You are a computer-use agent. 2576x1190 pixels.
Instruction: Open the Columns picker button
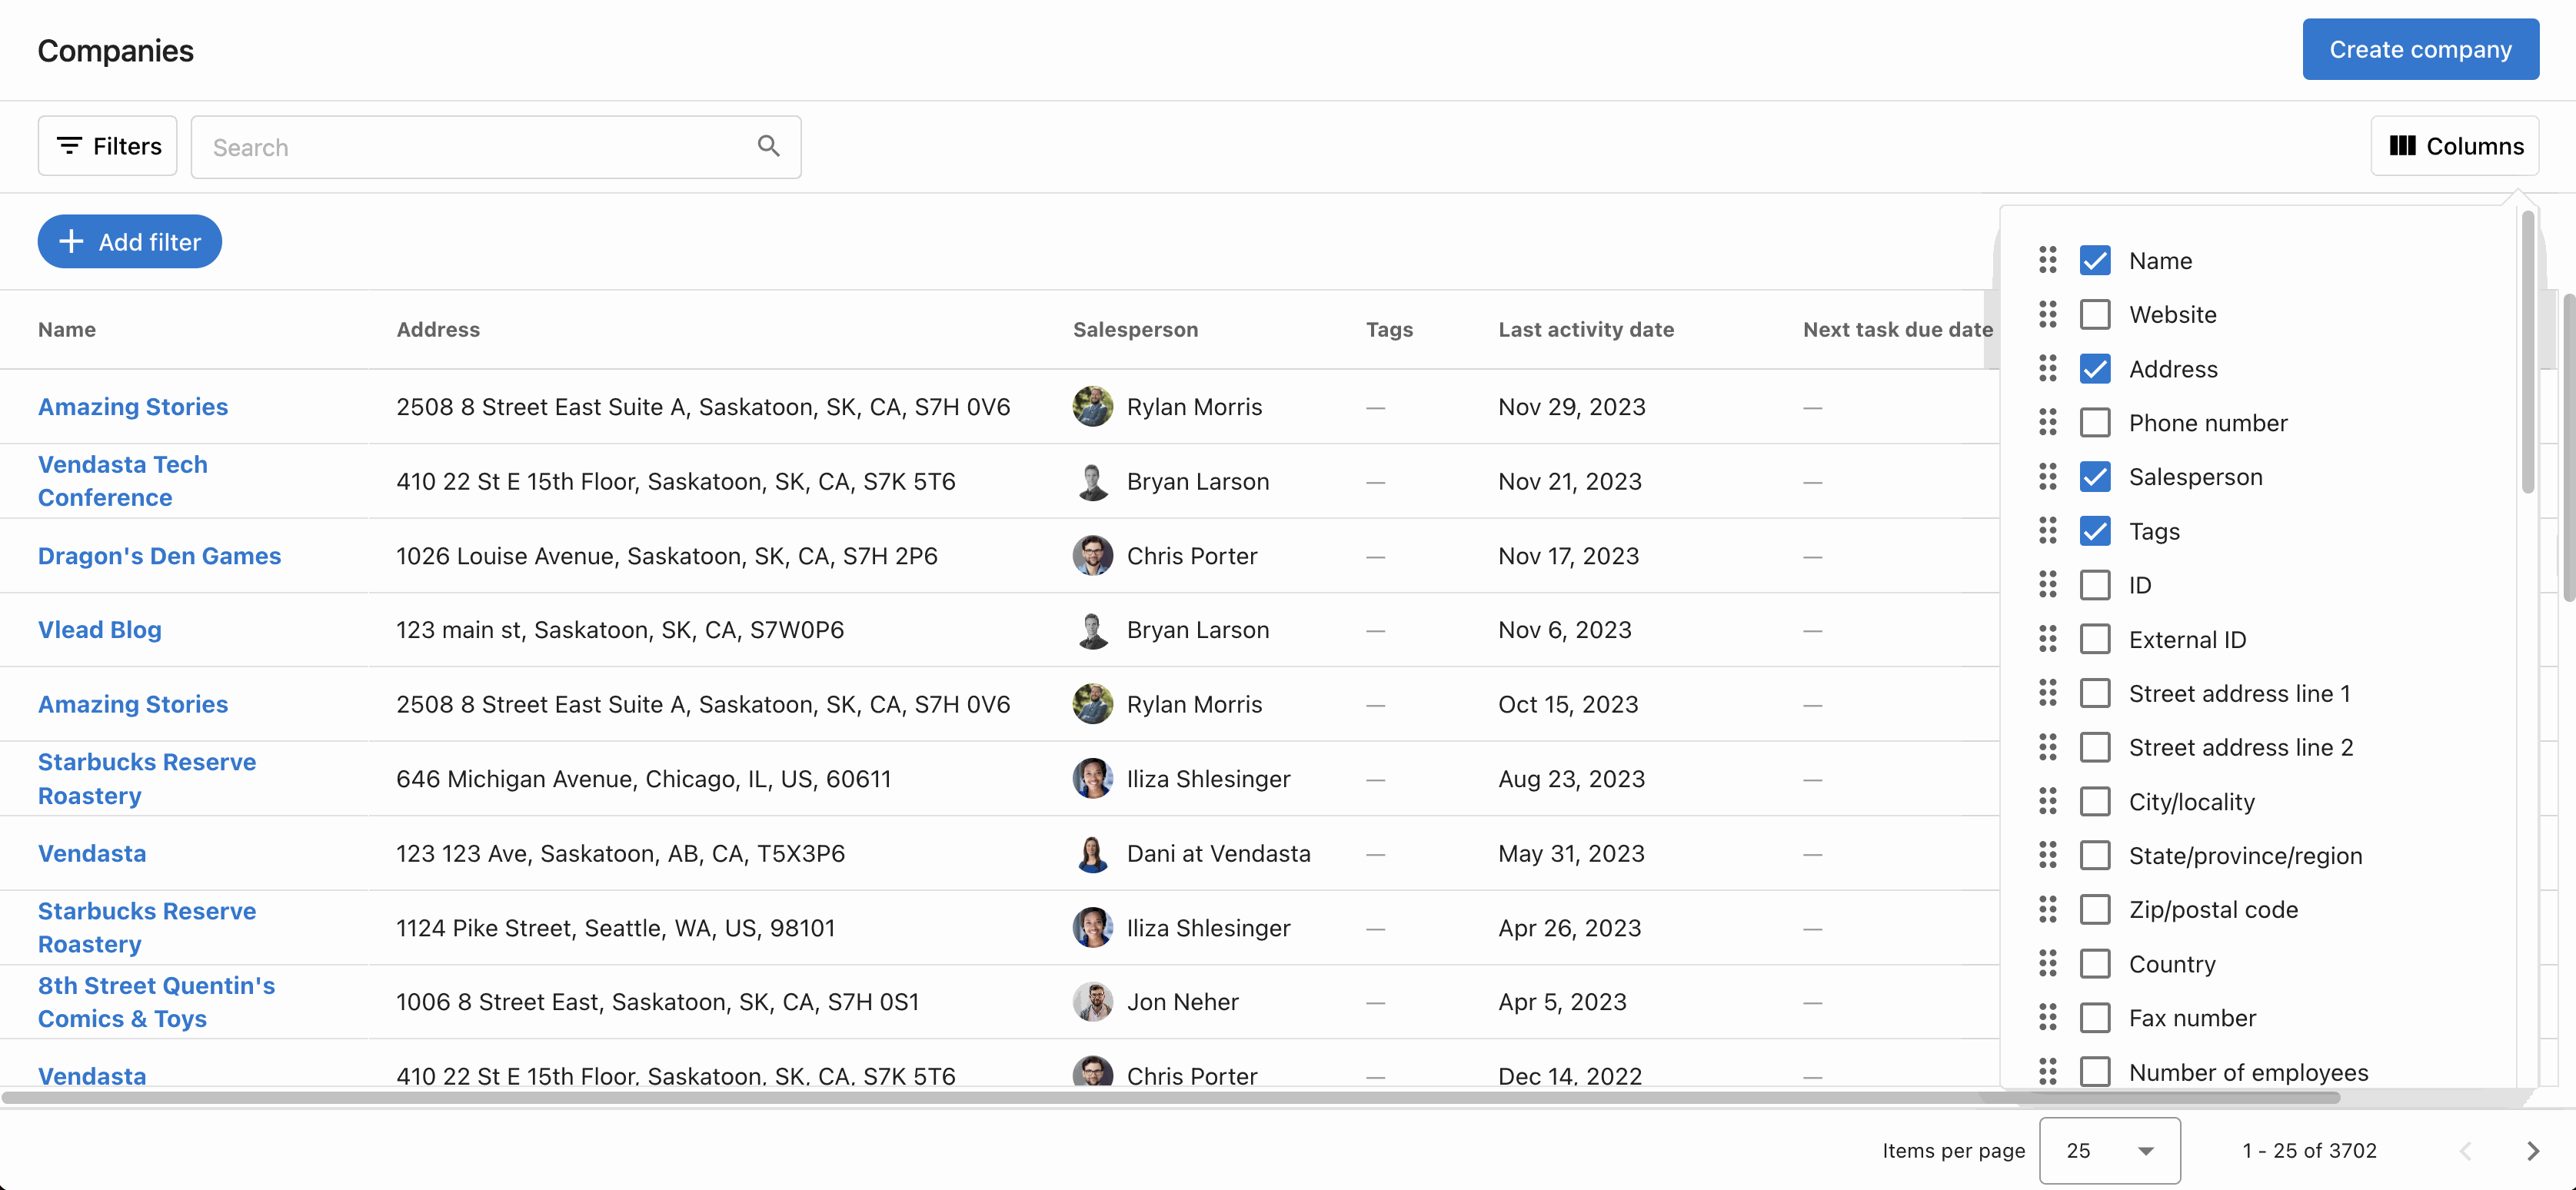click(x=2454, y=146)
